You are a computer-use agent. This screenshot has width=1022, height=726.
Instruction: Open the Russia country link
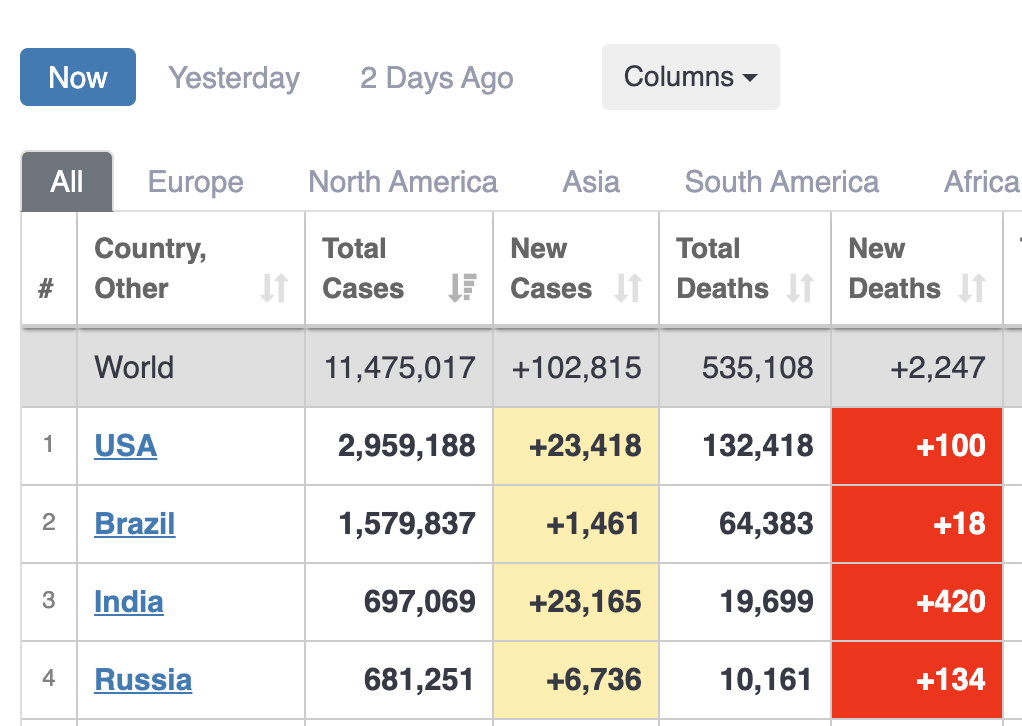tap(143, 680)
